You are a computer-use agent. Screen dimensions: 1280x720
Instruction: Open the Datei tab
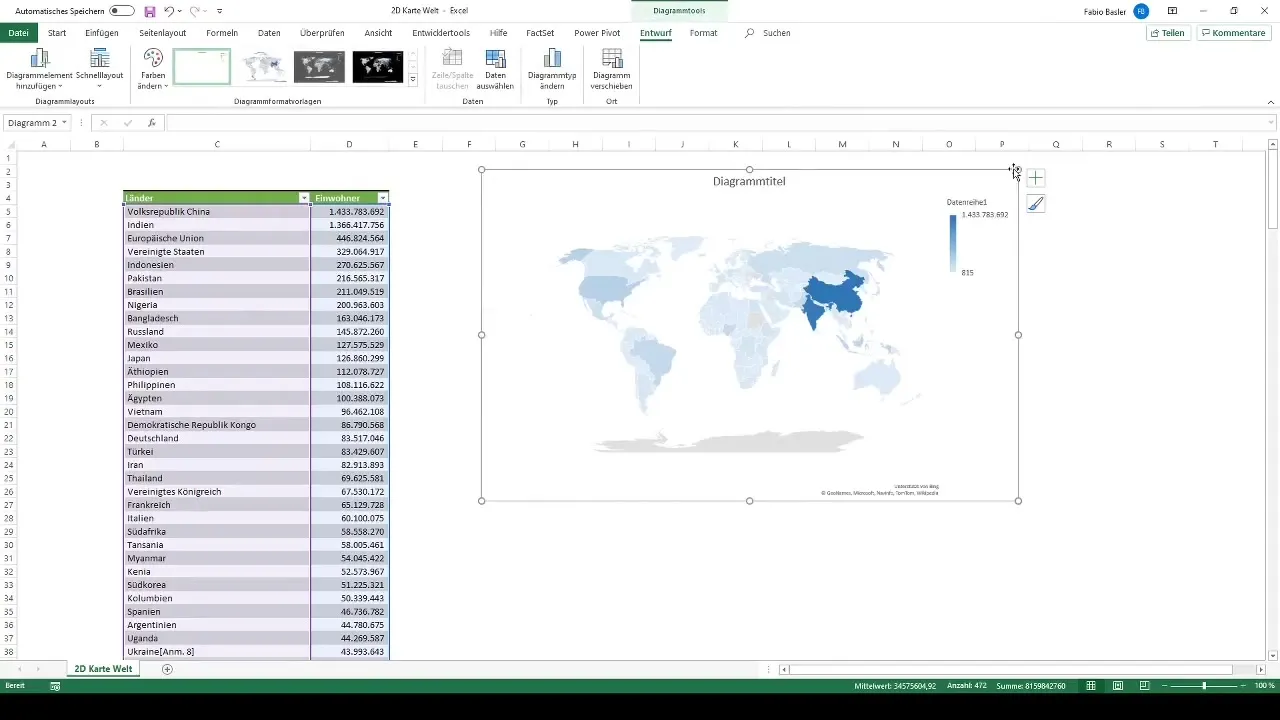[18, 33]
